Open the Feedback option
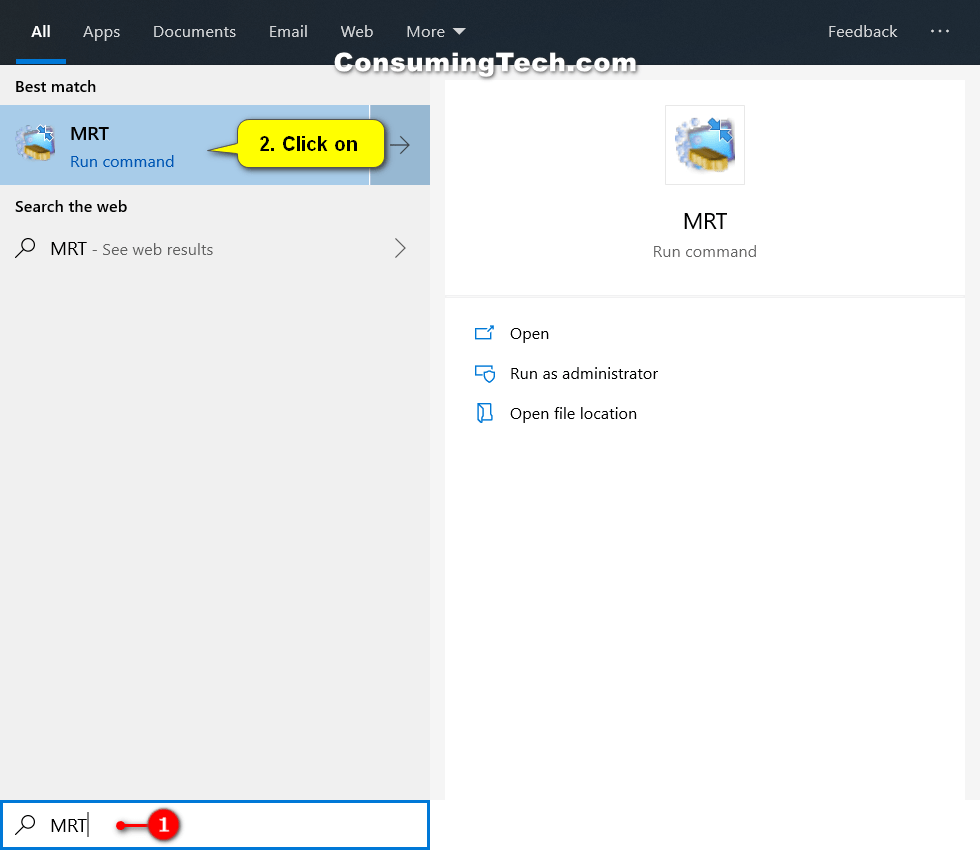This screenshot has width=980, height=850. point(862,31)
